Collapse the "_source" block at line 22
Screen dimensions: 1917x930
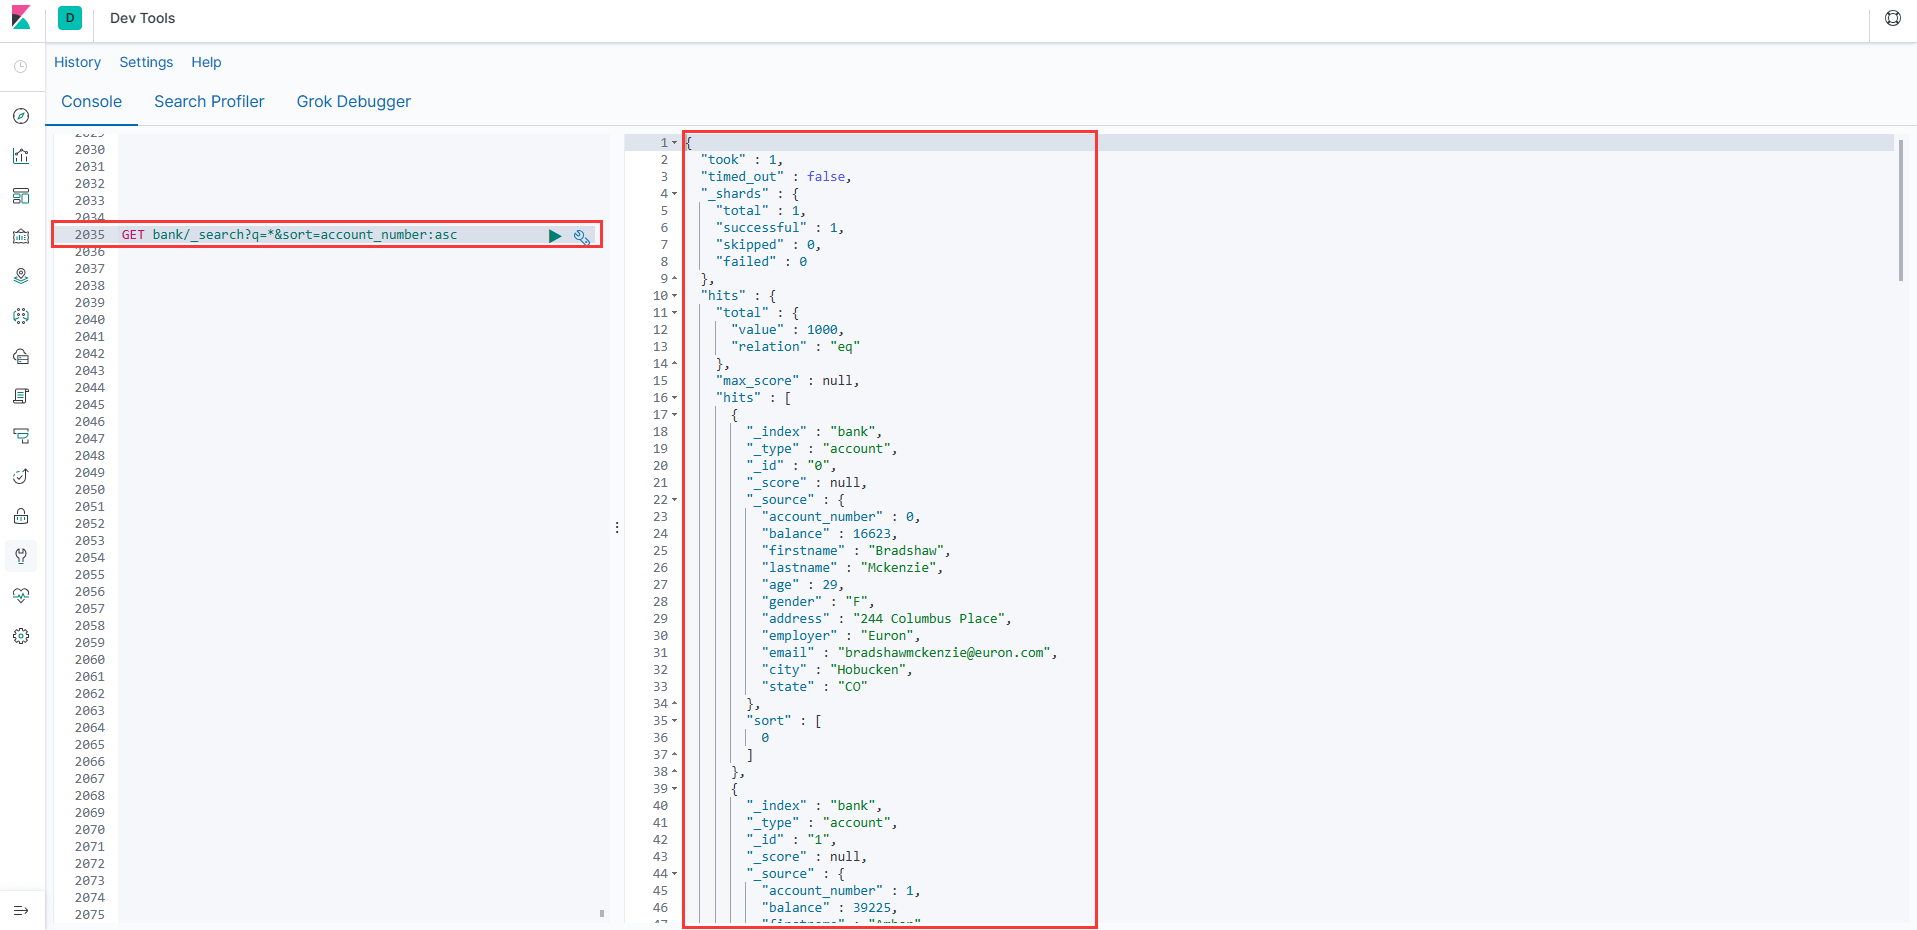[x=675, y=500]
